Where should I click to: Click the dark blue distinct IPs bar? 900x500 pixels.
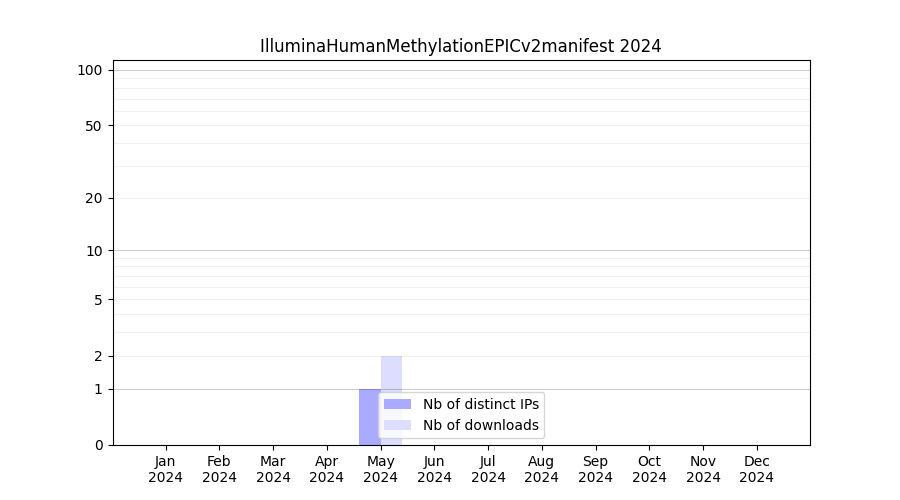(x=369, y=416)
